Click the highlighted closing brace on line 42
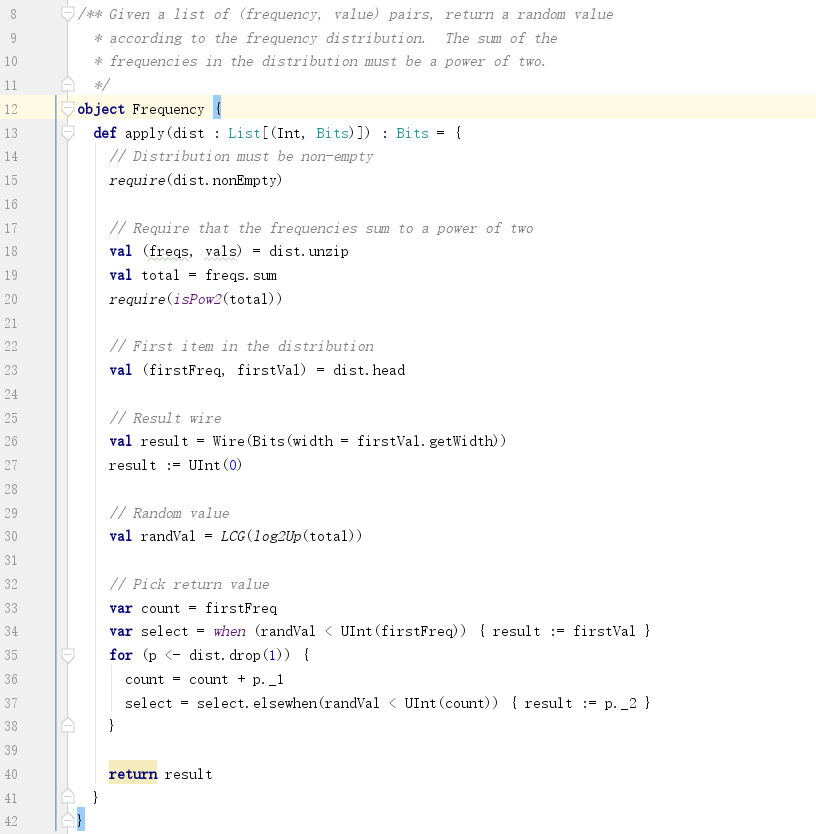This screenshot has height=834, width=816. click(x=80, y=820)
